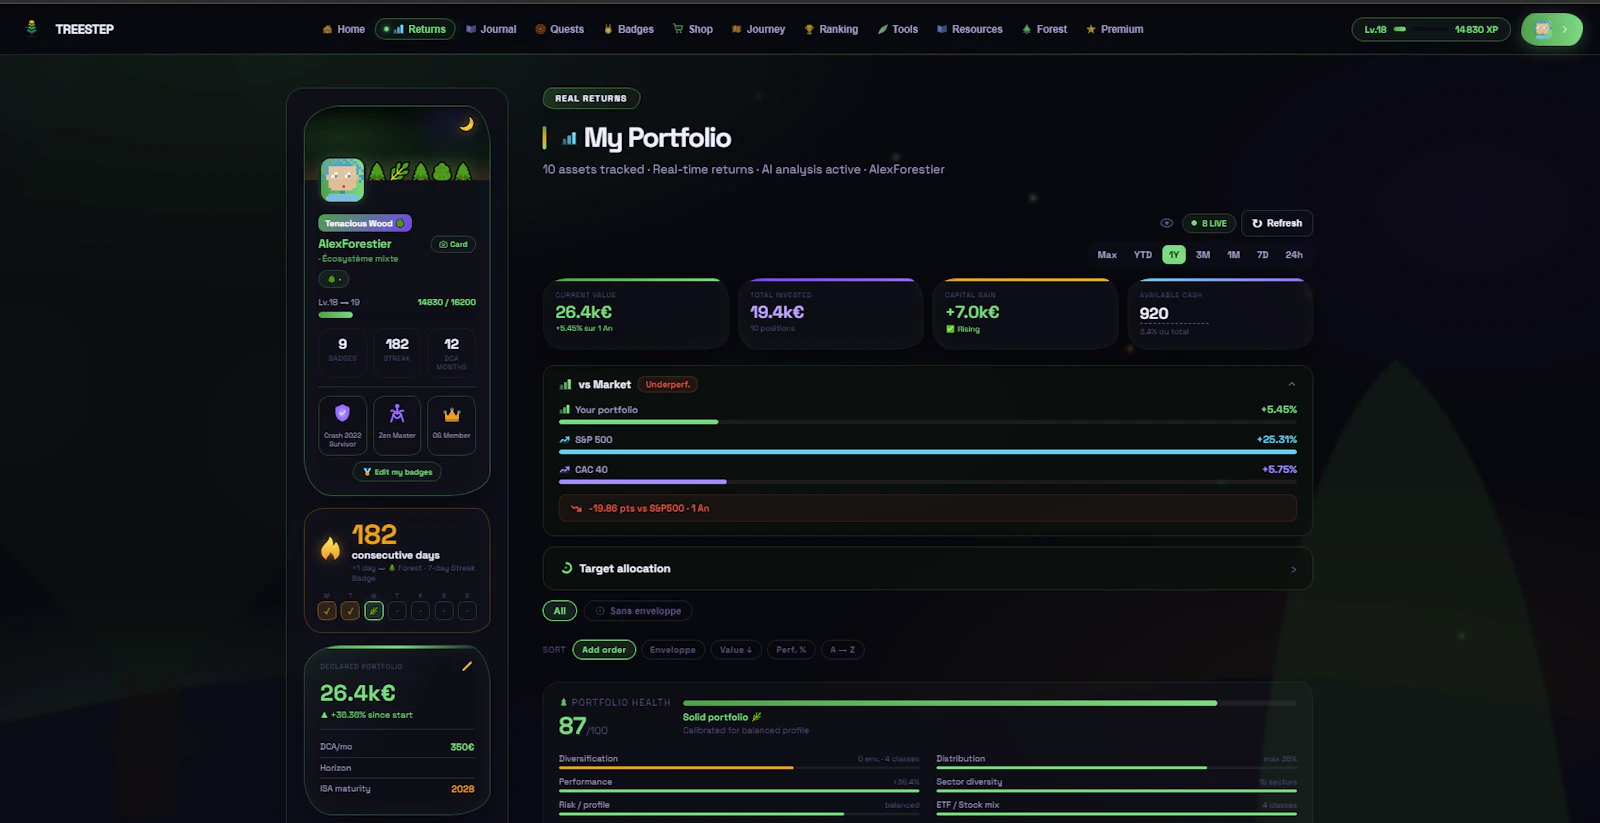Select the 24h time range
1600x823 pixels.
coord(1294,255)
